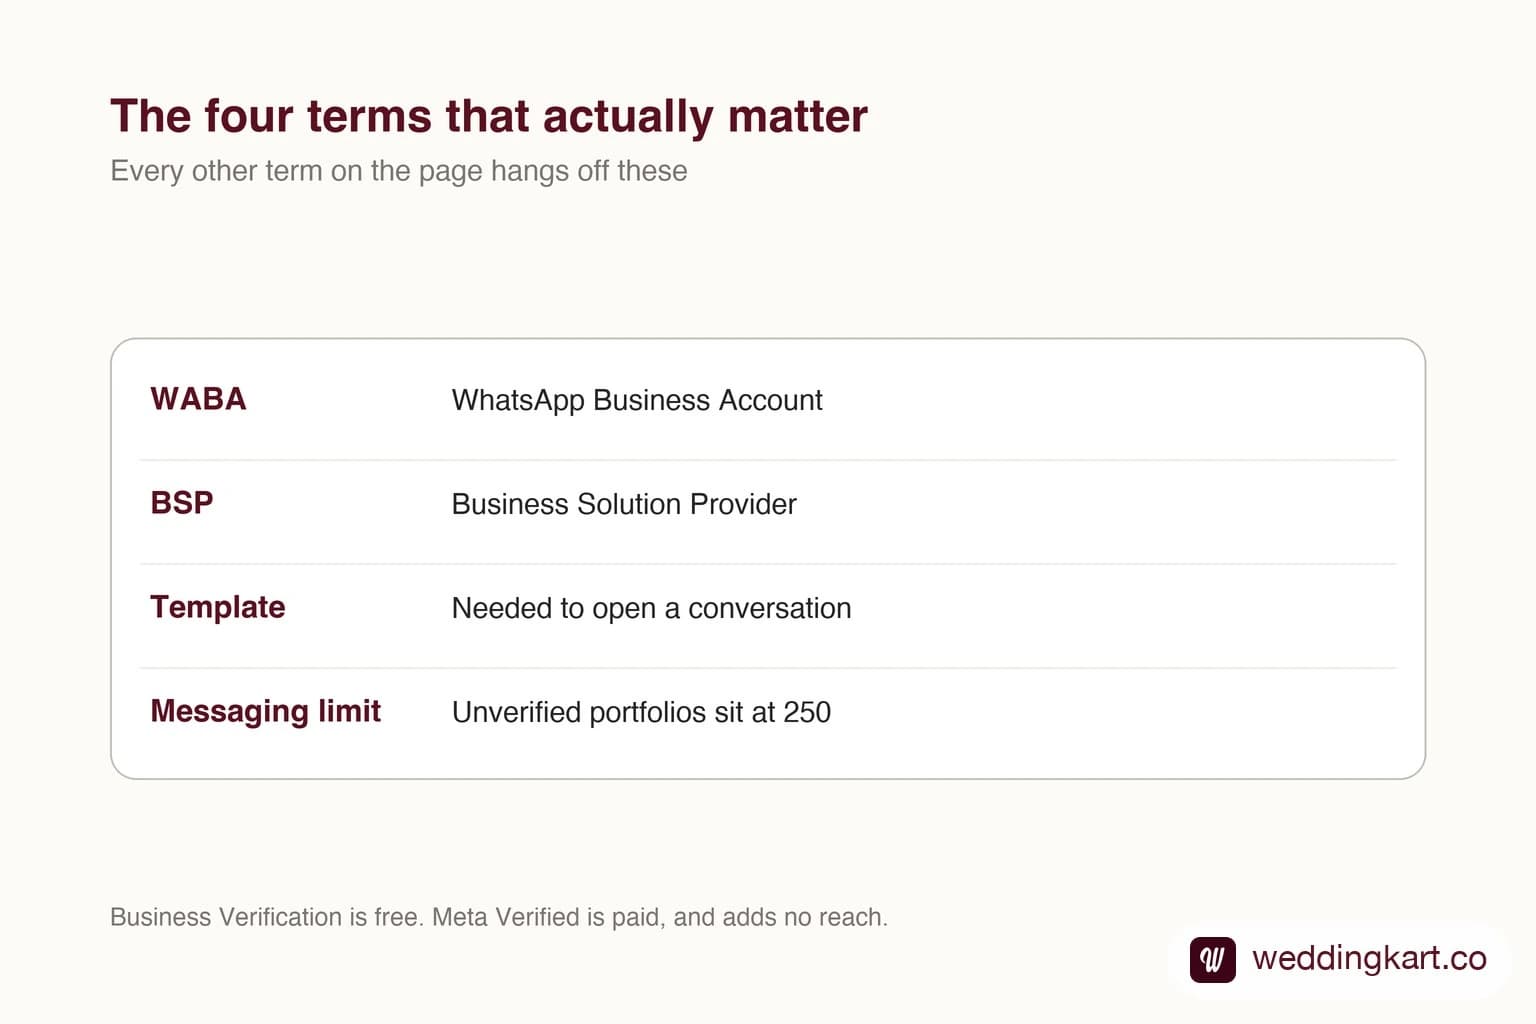Click the title 'The four terms that actually matter'
Screen dimensions: 1536x1024
click(x=489, y=116)
